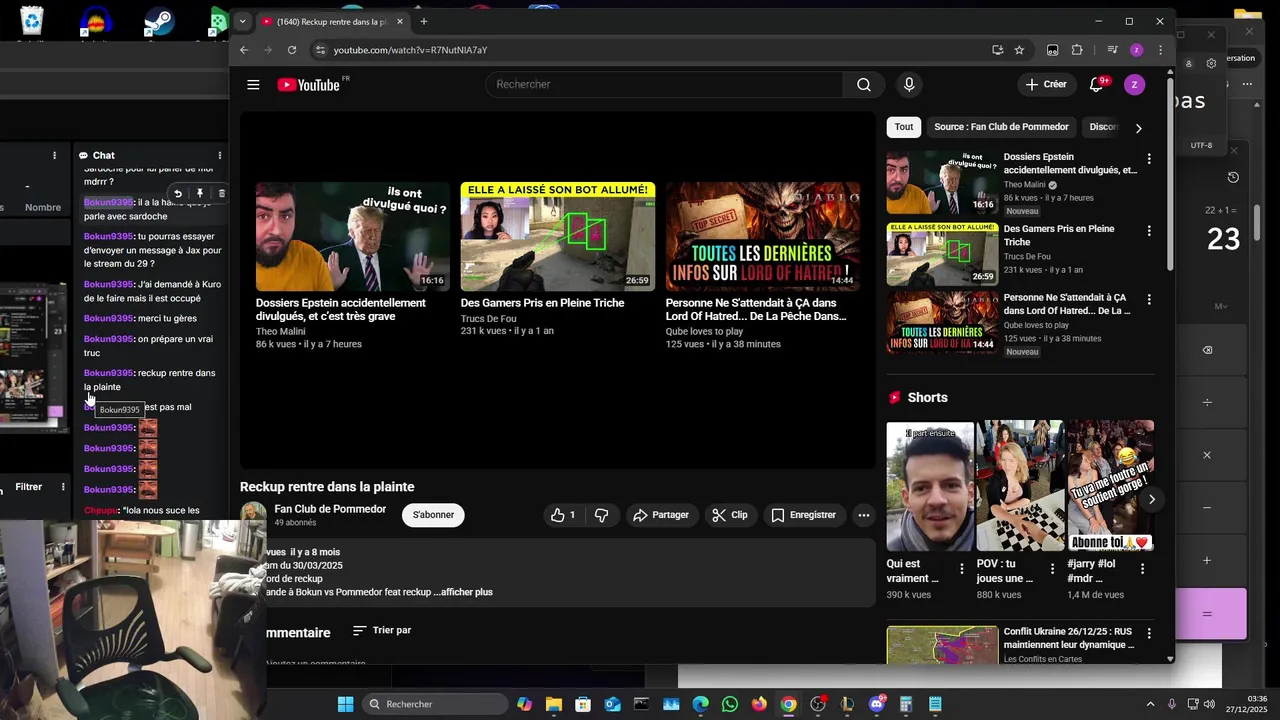Open YouTube account avatar menu
1280x720 pixels.
[x=1134, y=85]
